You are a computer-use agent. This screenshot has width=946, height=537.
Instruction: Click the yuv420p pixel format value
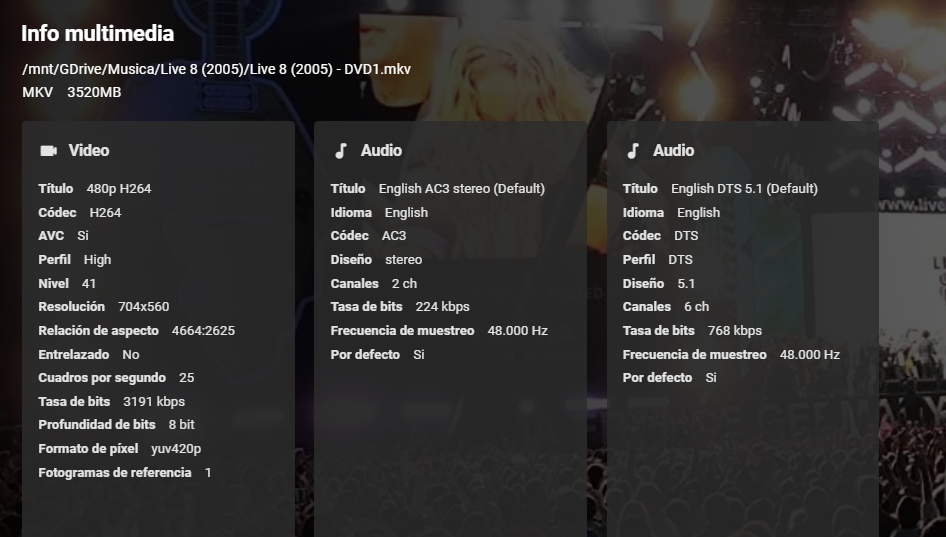tap(176, 449)
